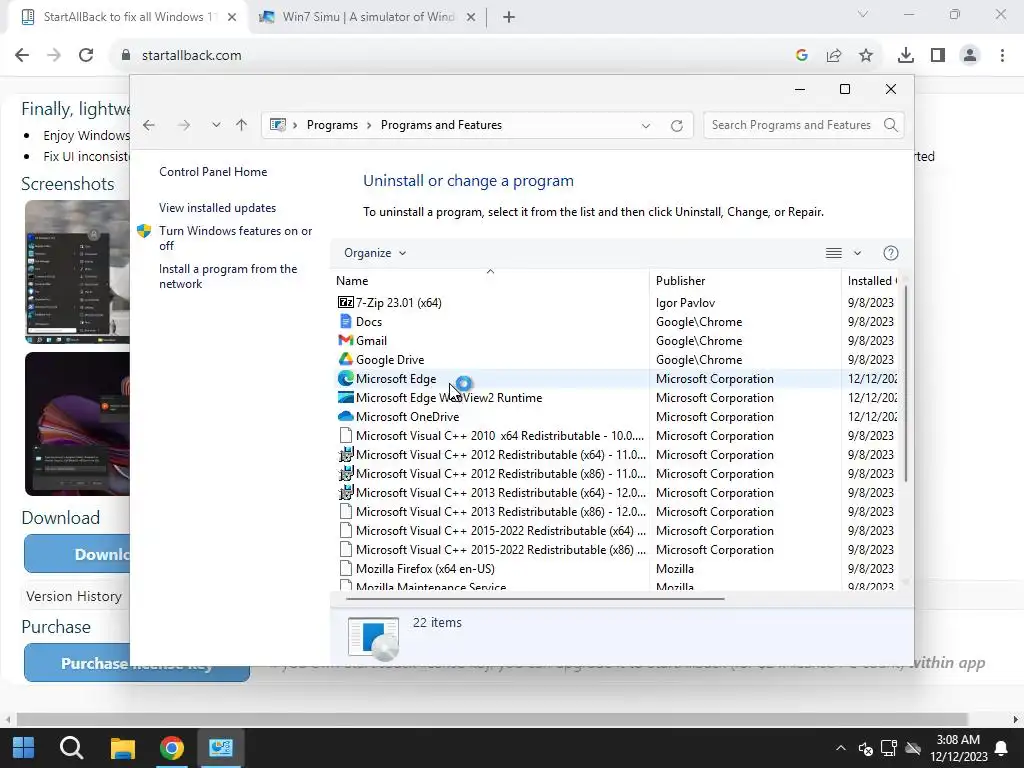
Task: Expand the Organize dropdown
Action: [x=375, y=253]
